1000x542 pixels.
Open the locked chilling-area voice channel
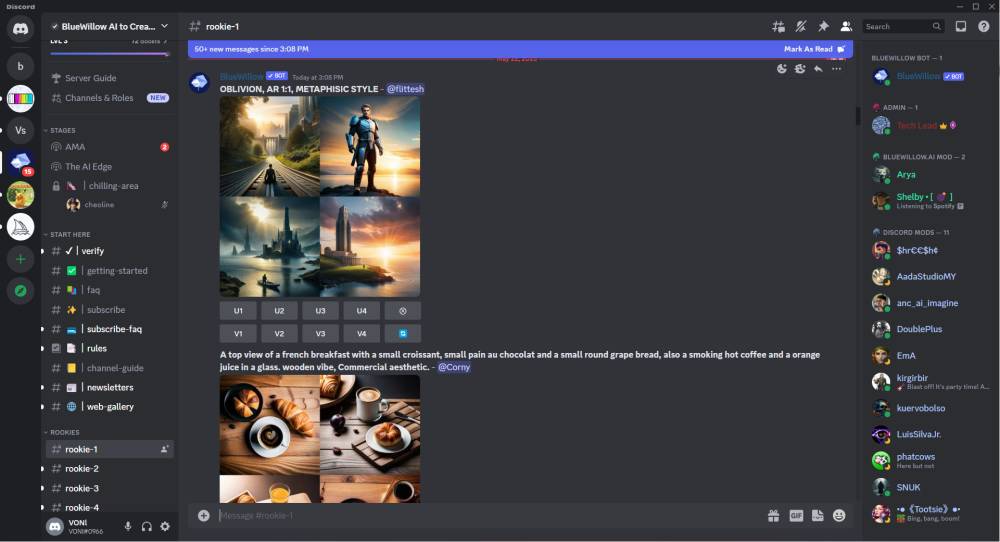click(109, 186)
